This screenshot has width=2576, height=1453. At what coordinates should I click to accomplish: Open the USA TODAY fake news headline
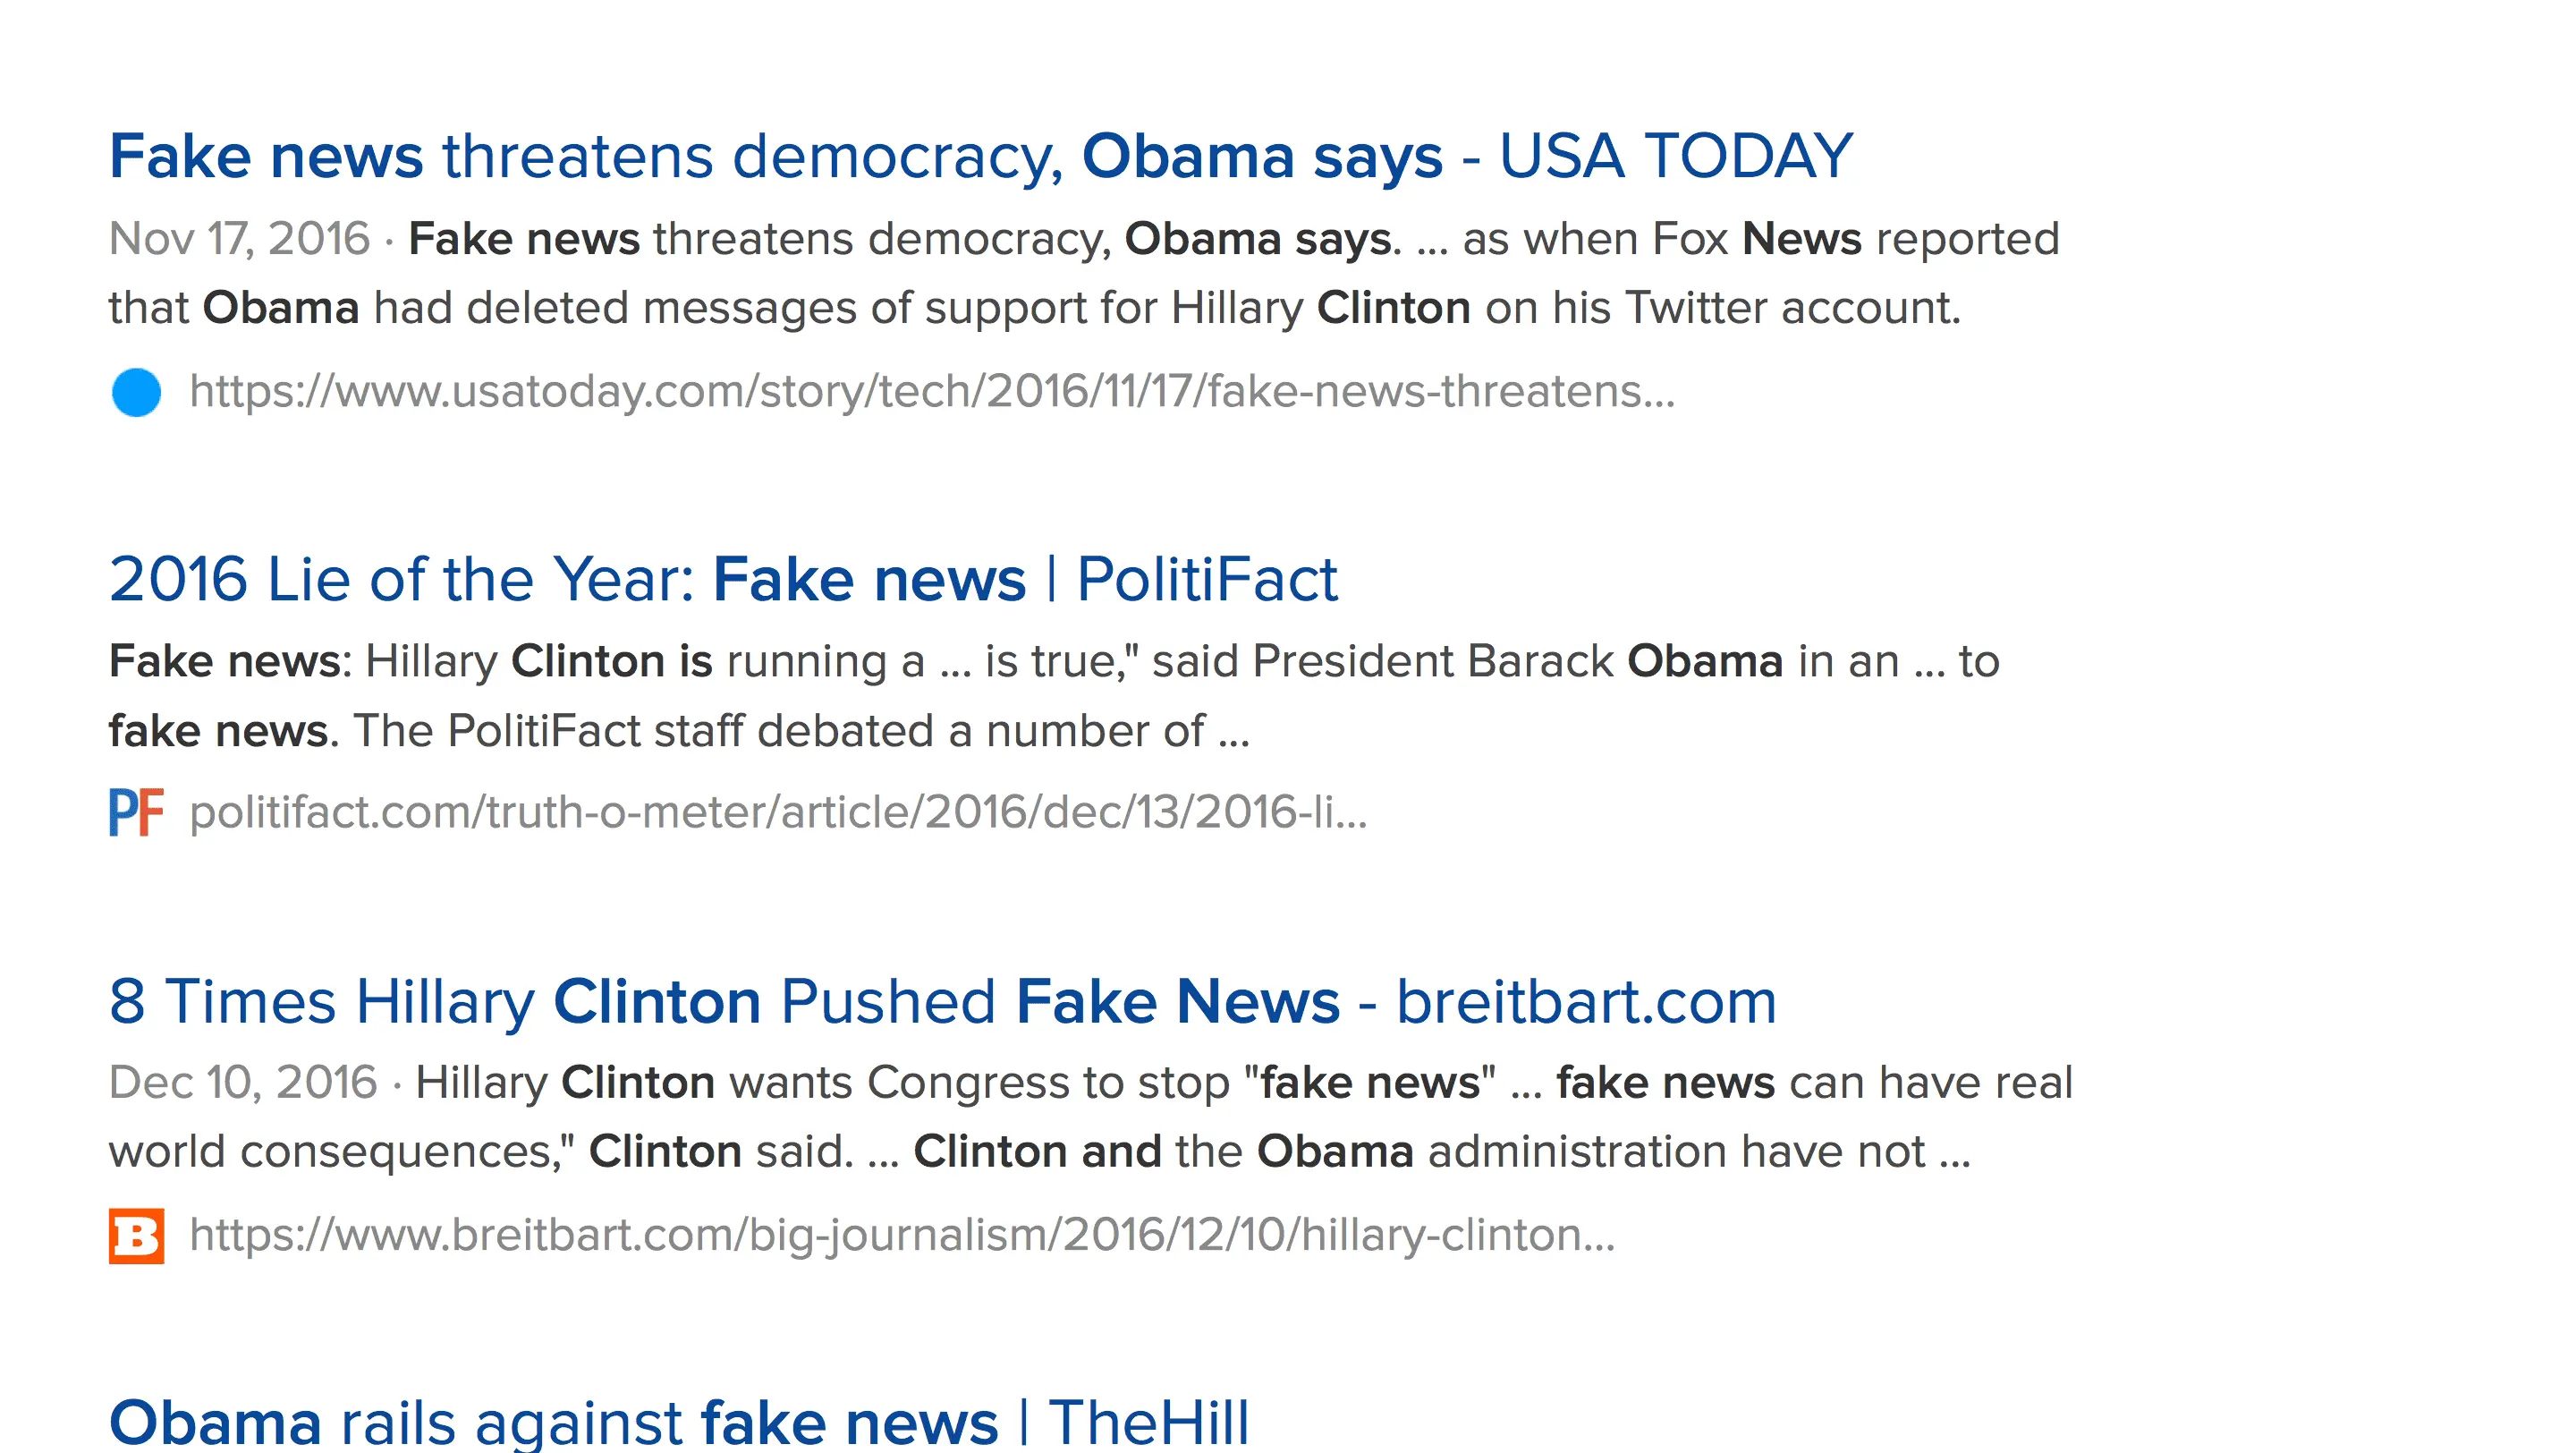tap(980, 157)
